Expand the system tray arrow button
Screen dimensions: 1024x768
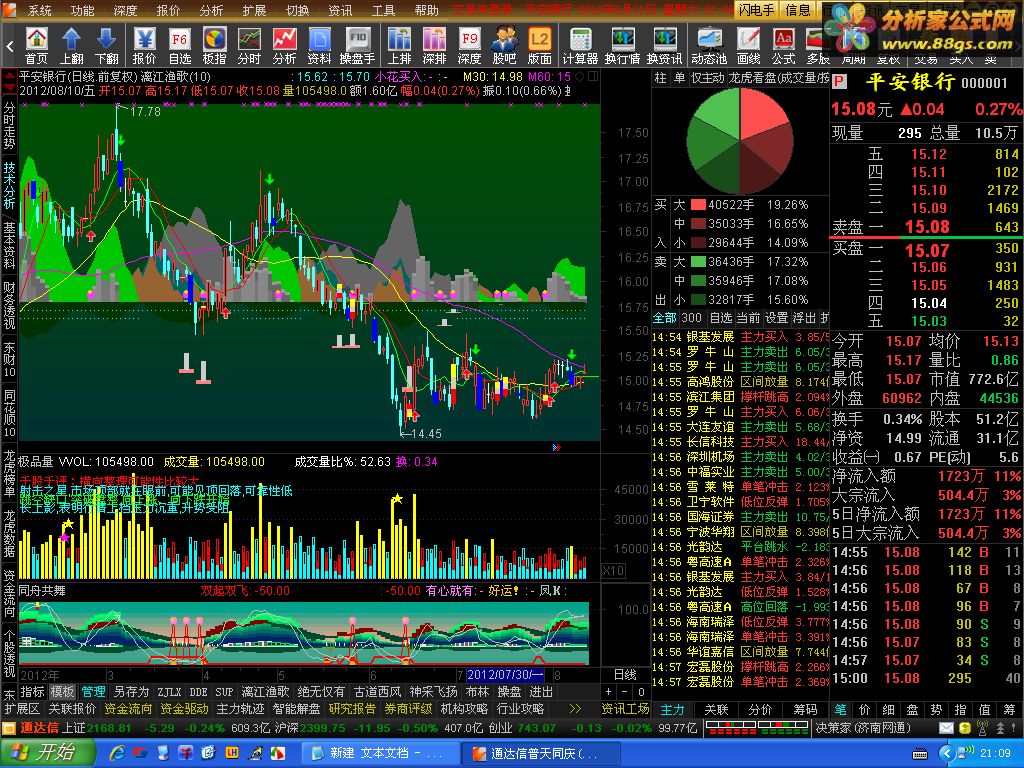pos(948,754)
